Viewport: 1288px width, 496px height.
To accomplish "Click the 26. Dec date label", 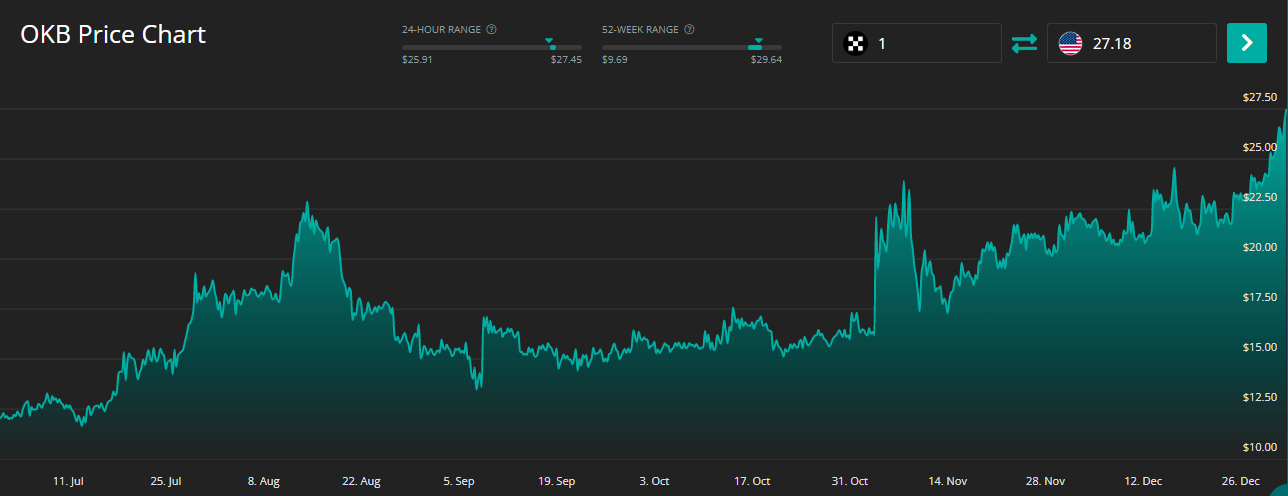I will tap(1241, 482).
